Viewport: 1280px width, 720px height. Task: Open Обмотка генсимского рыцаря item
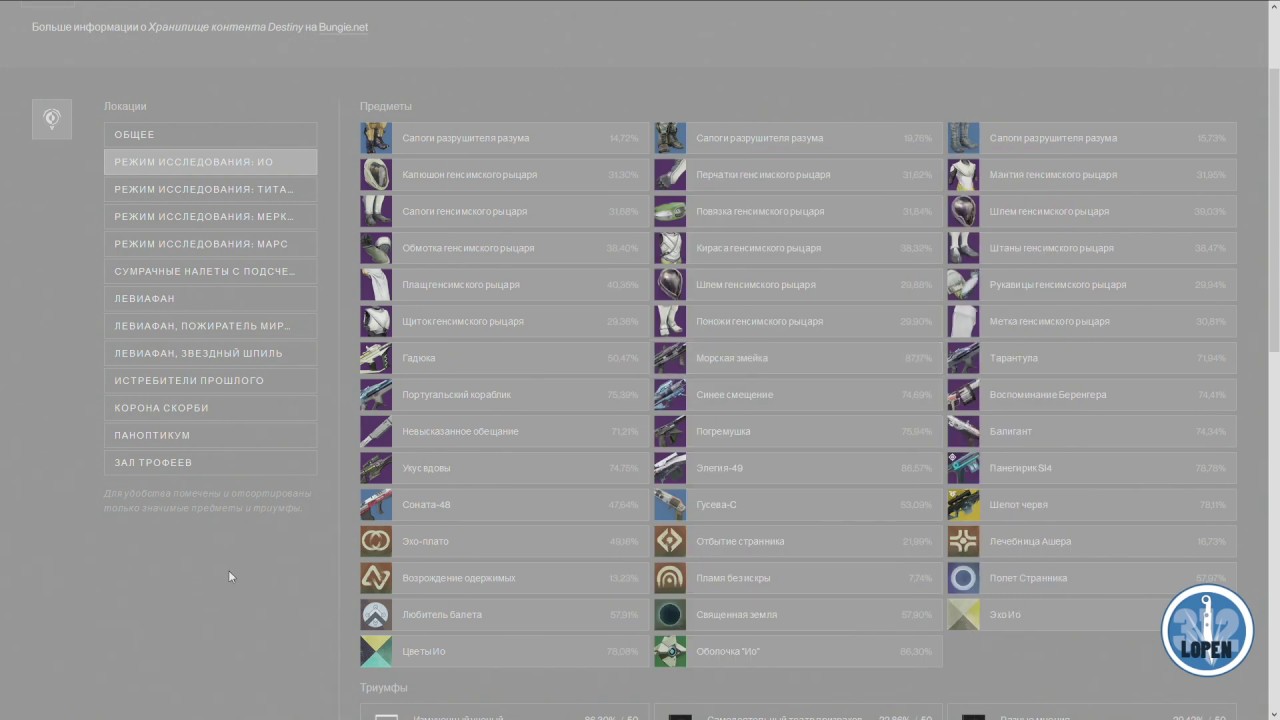point(504,248)
